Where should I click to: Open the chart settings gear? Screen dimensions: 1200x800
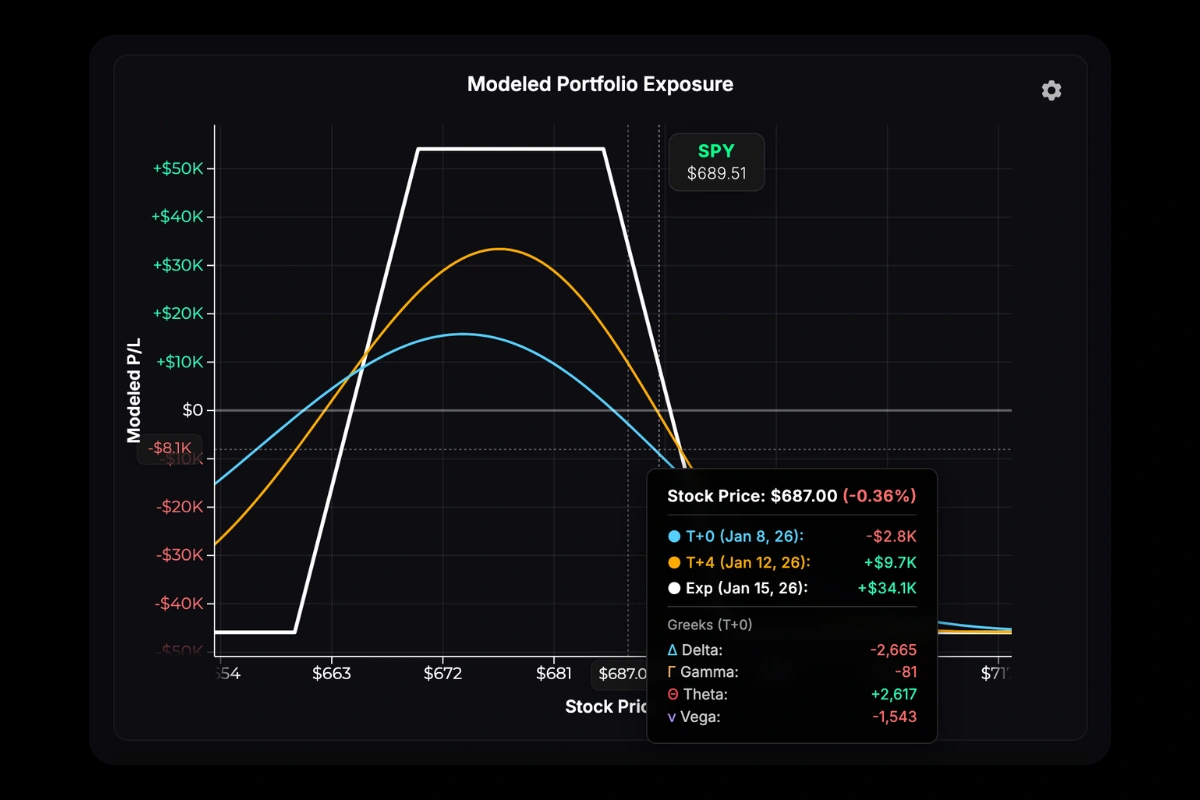[1051, 90]
